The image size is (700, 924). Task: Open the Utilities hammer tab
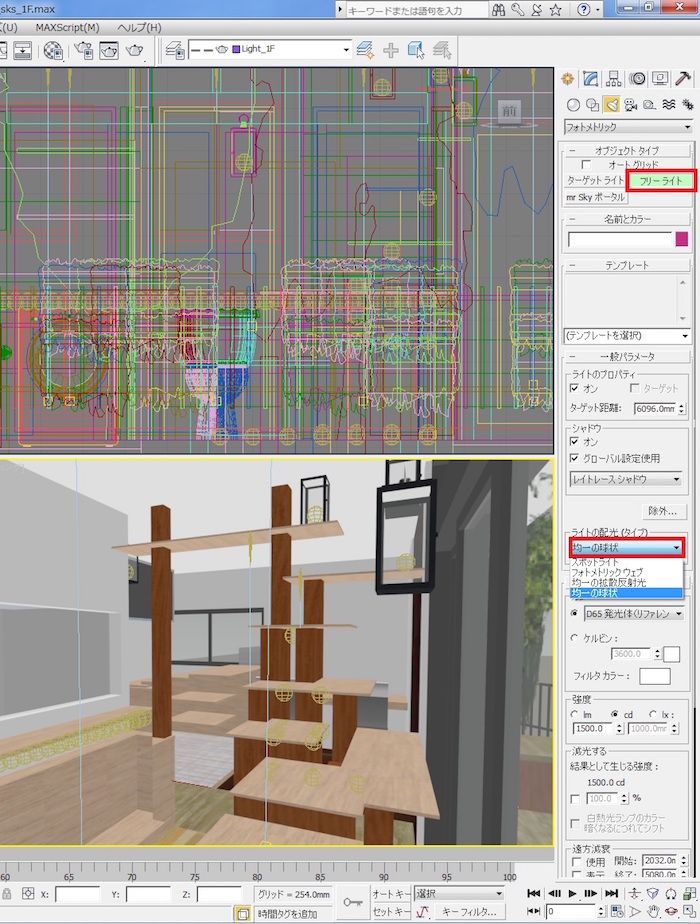tap(682, 79)
